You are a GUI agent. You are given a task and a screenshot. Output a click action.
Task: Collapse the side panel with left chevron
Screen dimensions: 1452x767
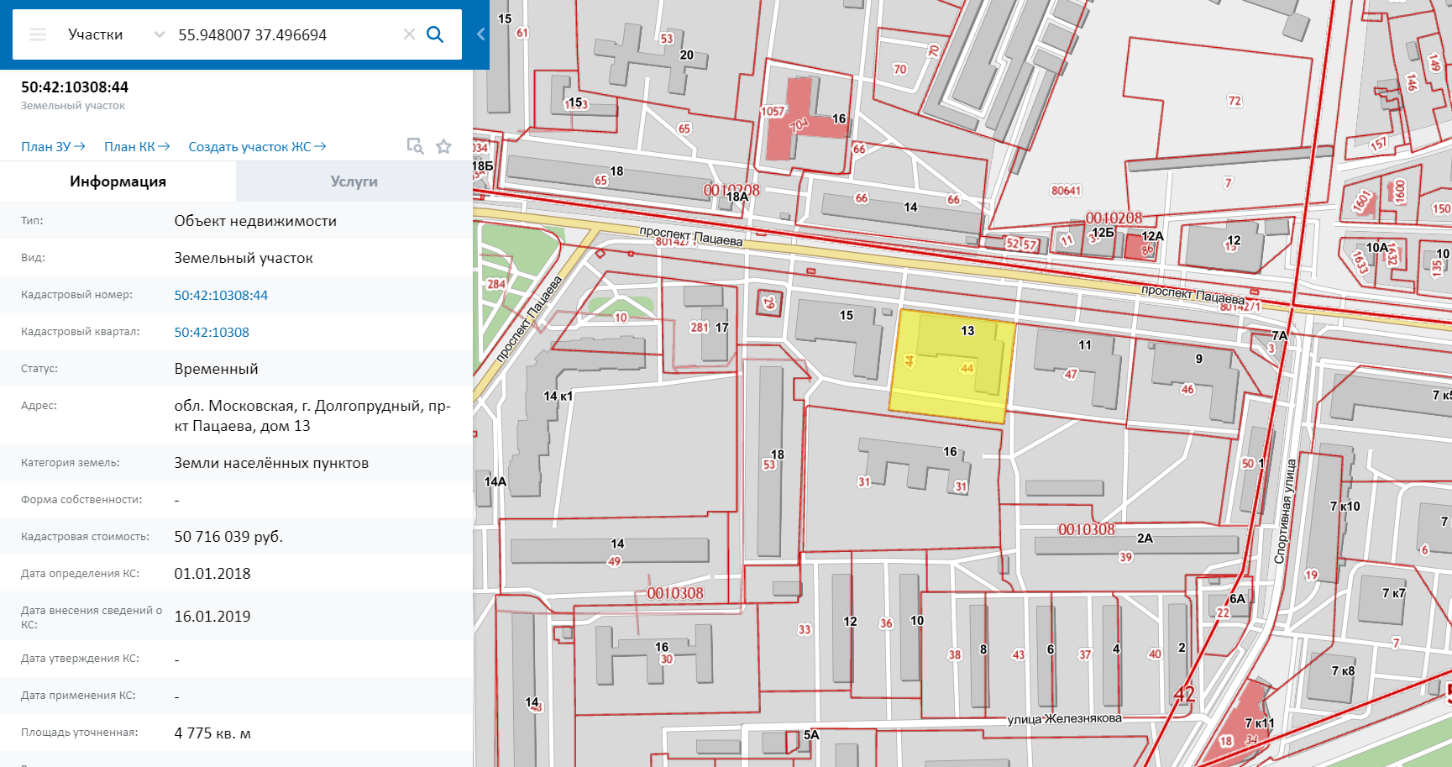(481, 35)
